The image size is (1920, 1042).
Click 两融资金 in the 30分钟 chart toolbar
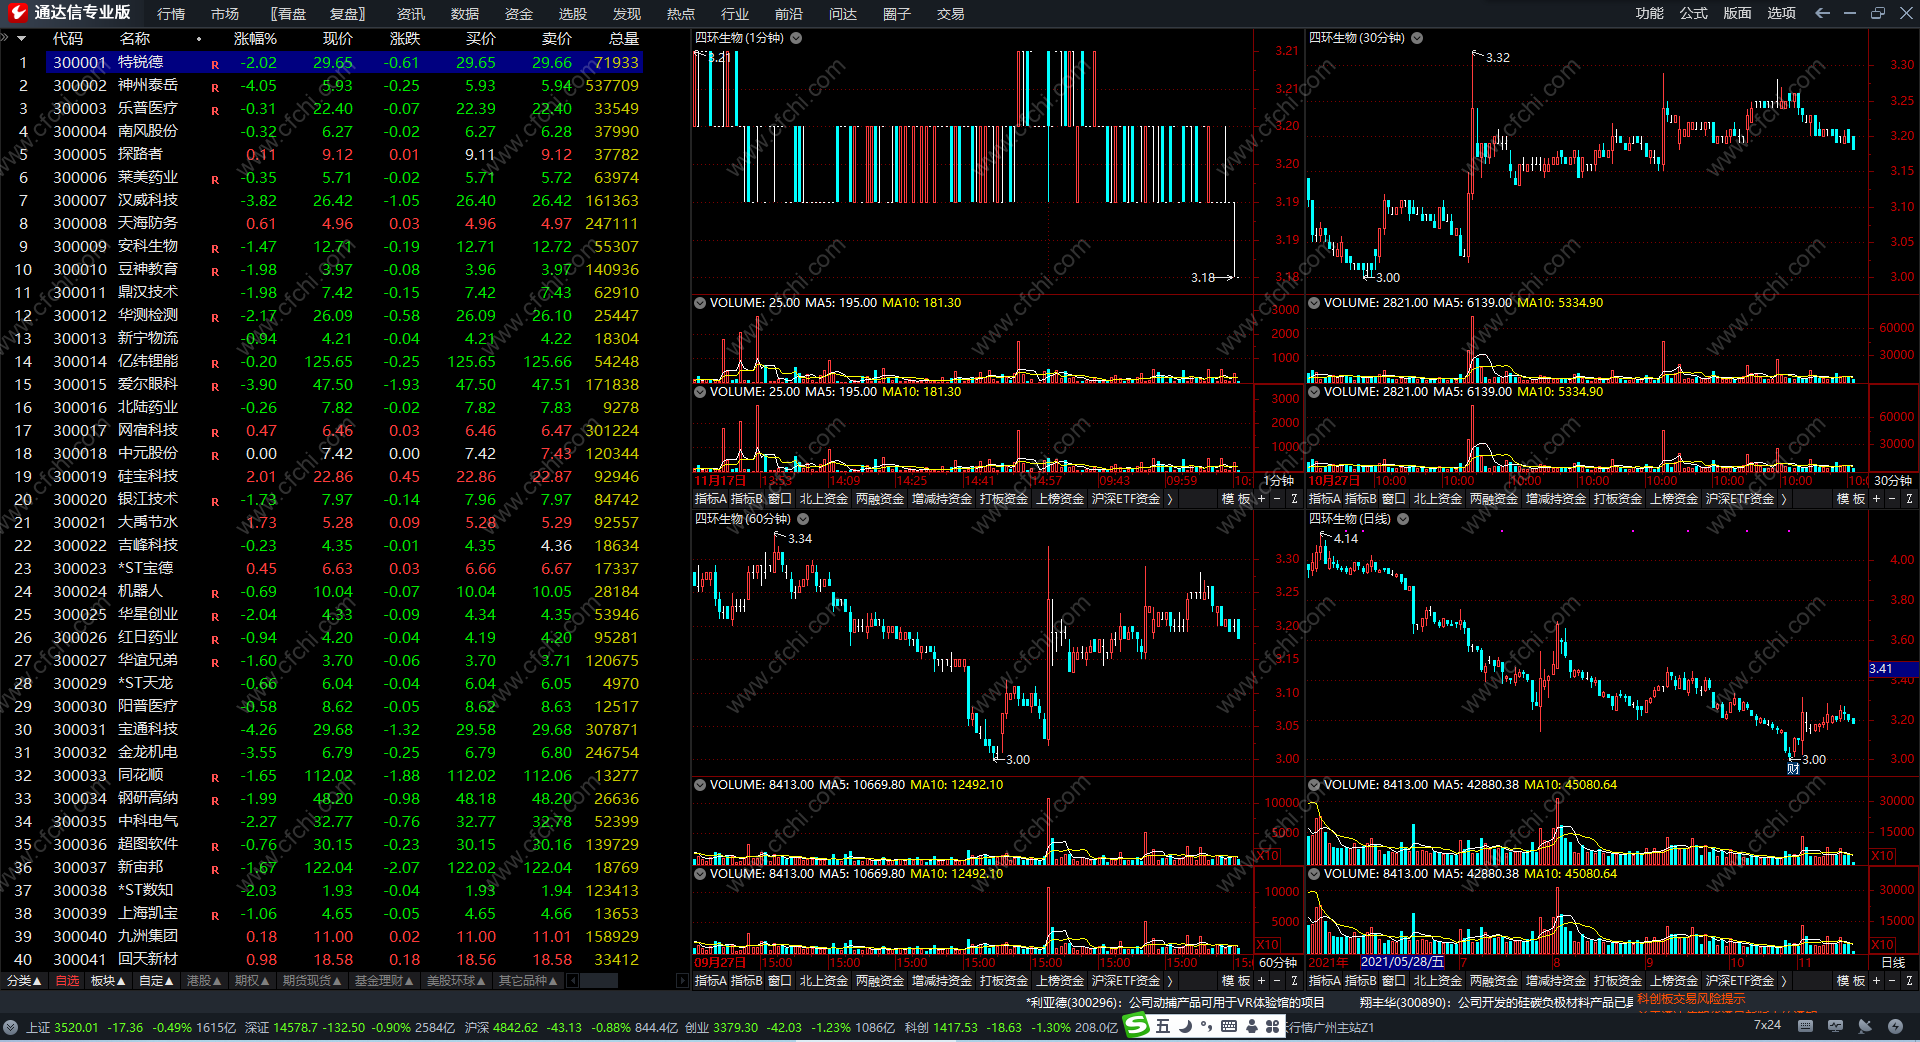click(x=1494, y=498)
